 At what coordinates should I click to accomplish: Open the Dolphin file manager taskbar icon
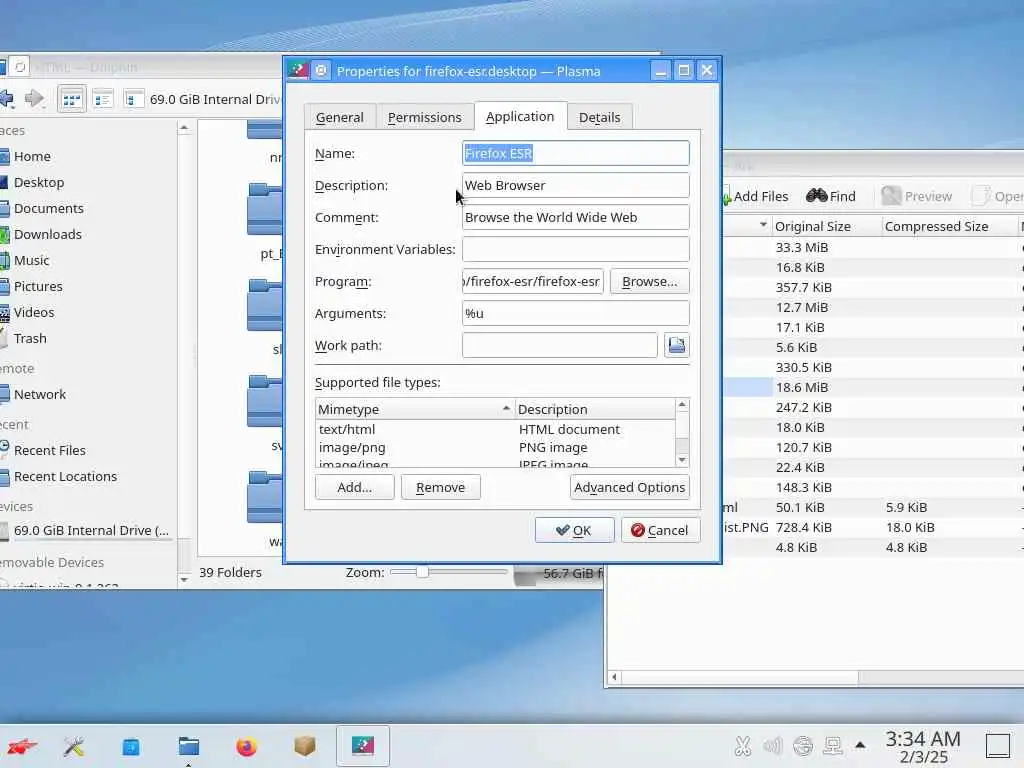[189, 746]
